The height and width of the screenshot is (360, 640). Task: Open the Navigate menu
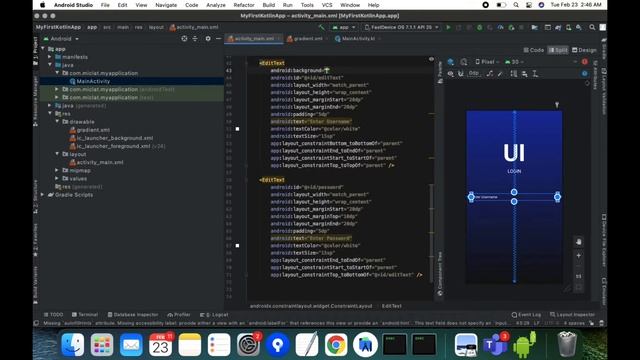pyautogui.click(x=166, y=5)
